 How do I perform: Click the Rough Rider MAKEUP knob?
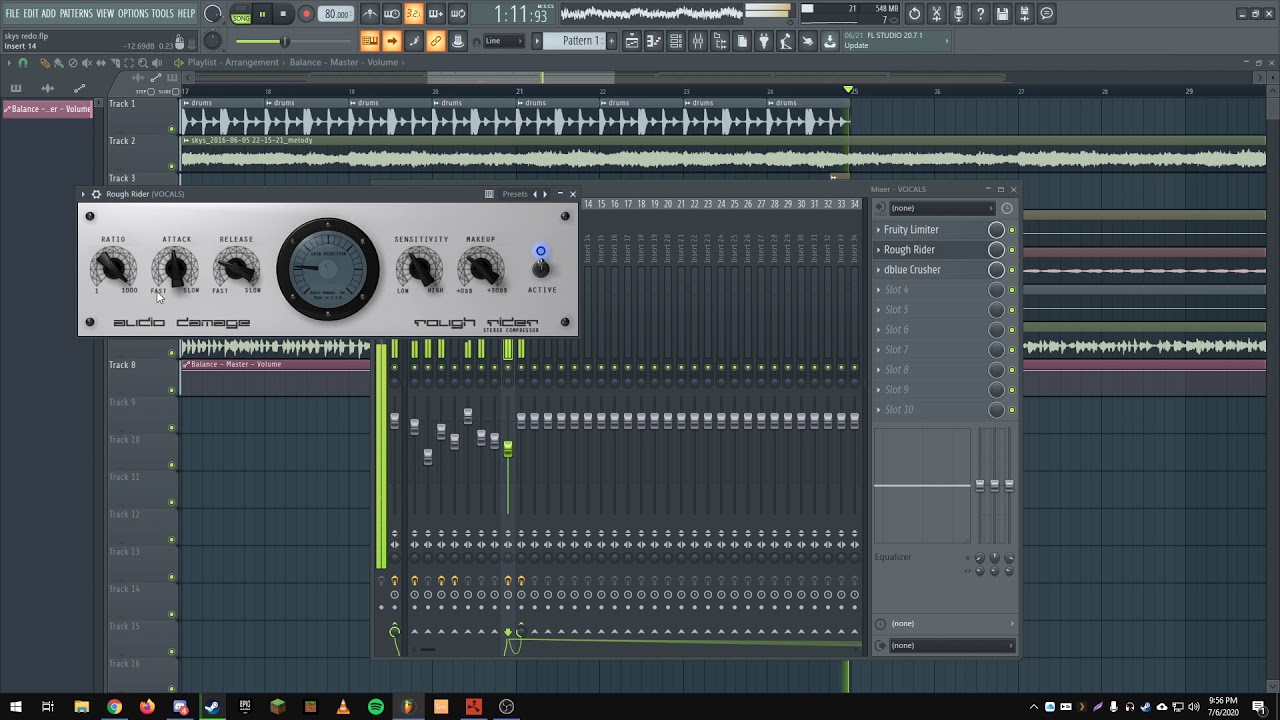point(481,267)
